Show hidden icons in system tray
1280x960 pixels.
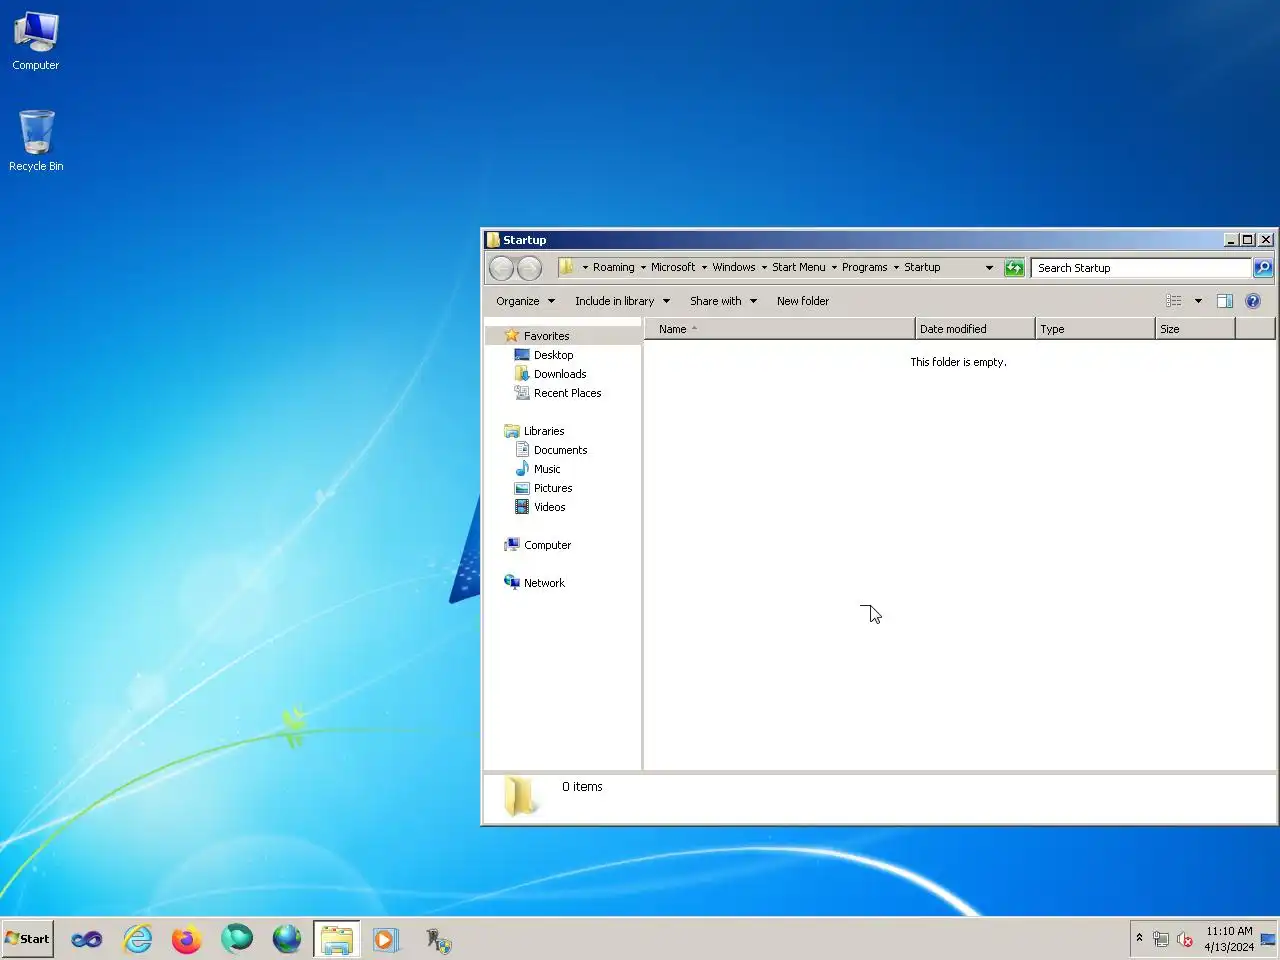[x=1139, y=938]
